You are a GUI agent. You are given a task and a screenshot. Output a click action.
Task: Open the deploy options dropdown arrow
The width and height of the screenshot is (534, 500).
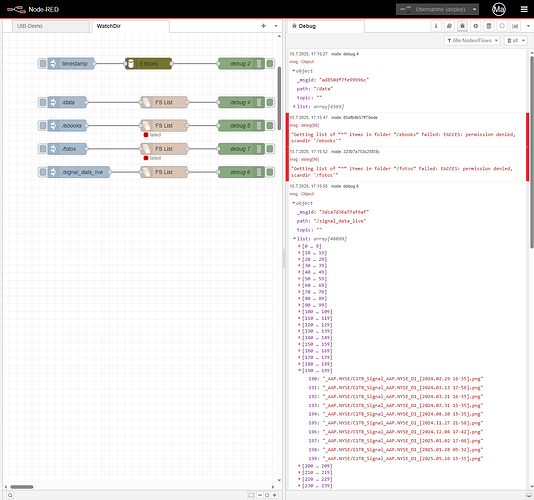(474, 9)
